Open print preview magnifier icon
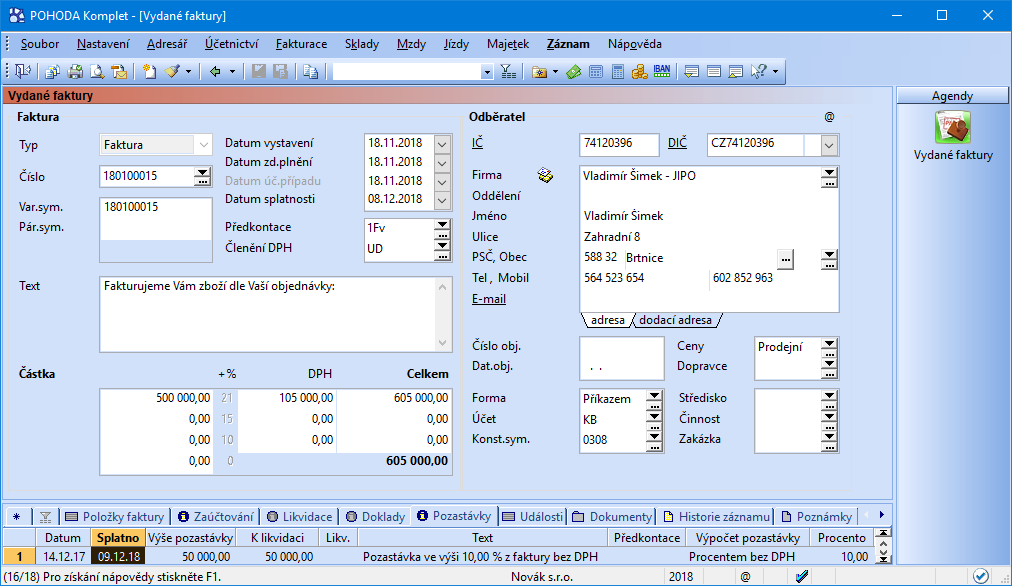This screenshot has width=1012, height=586. (97, 72)
